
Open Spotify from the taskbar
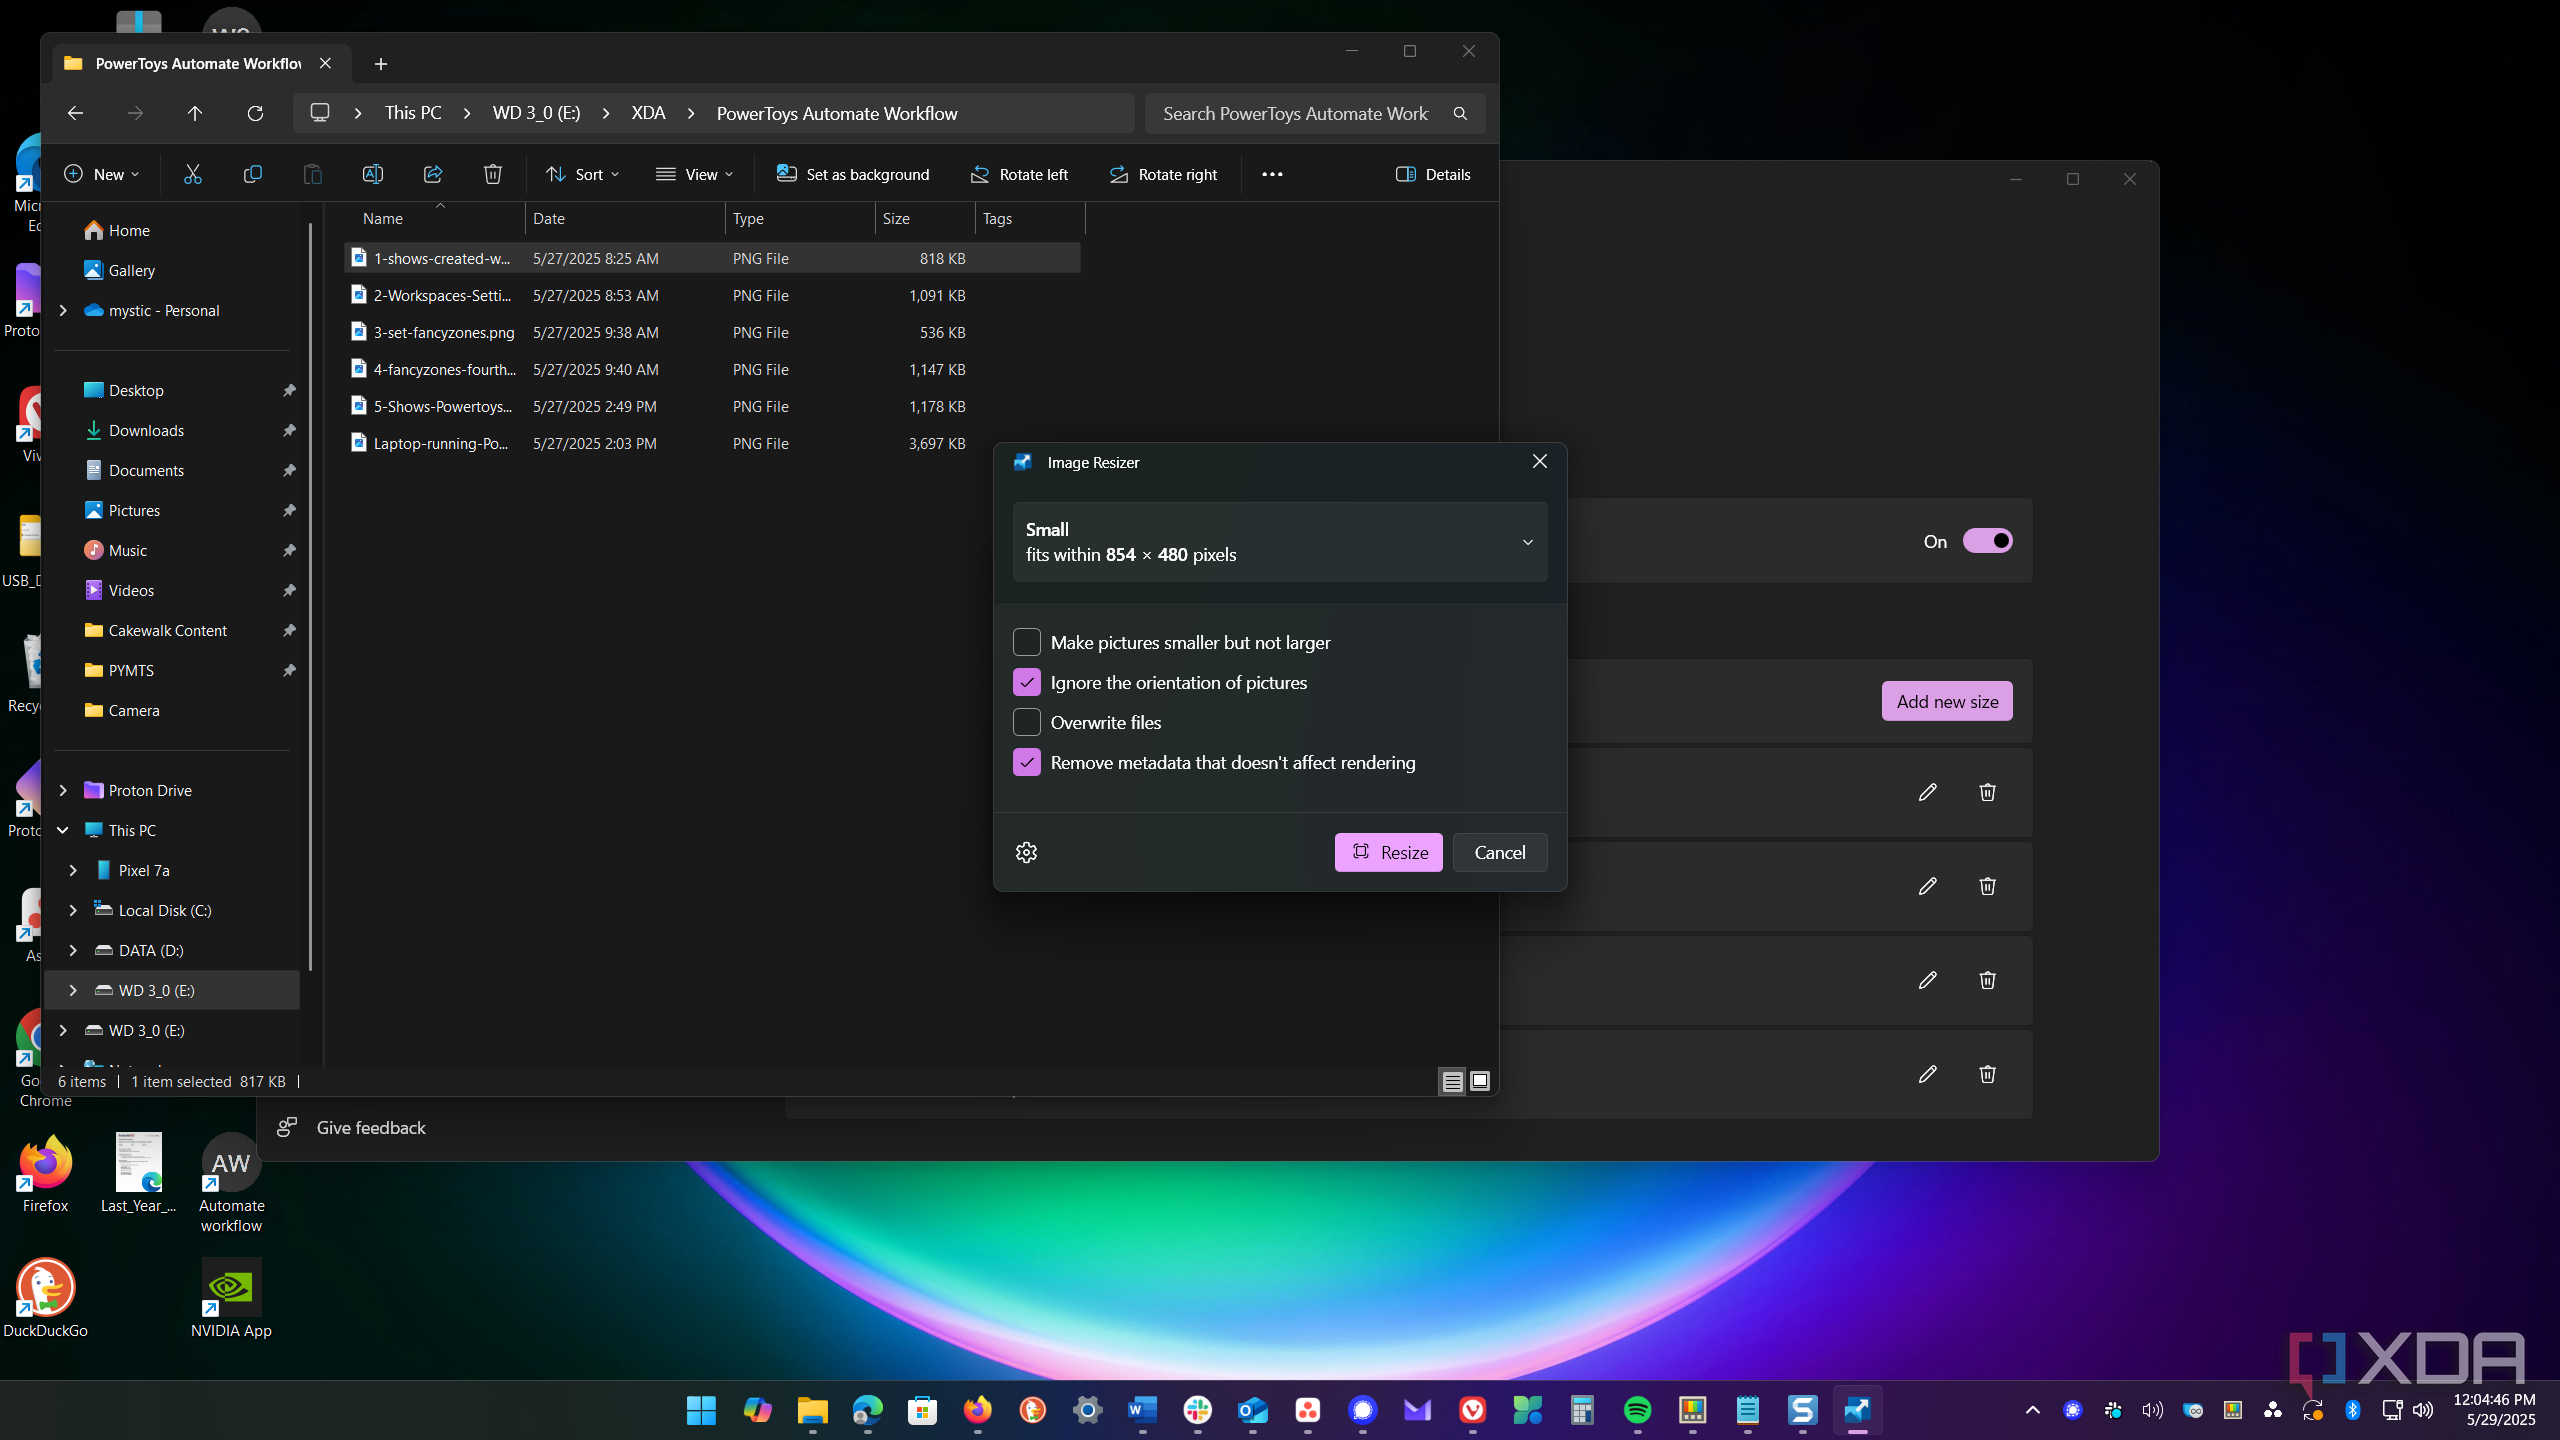click(x=1638, y=1410)
